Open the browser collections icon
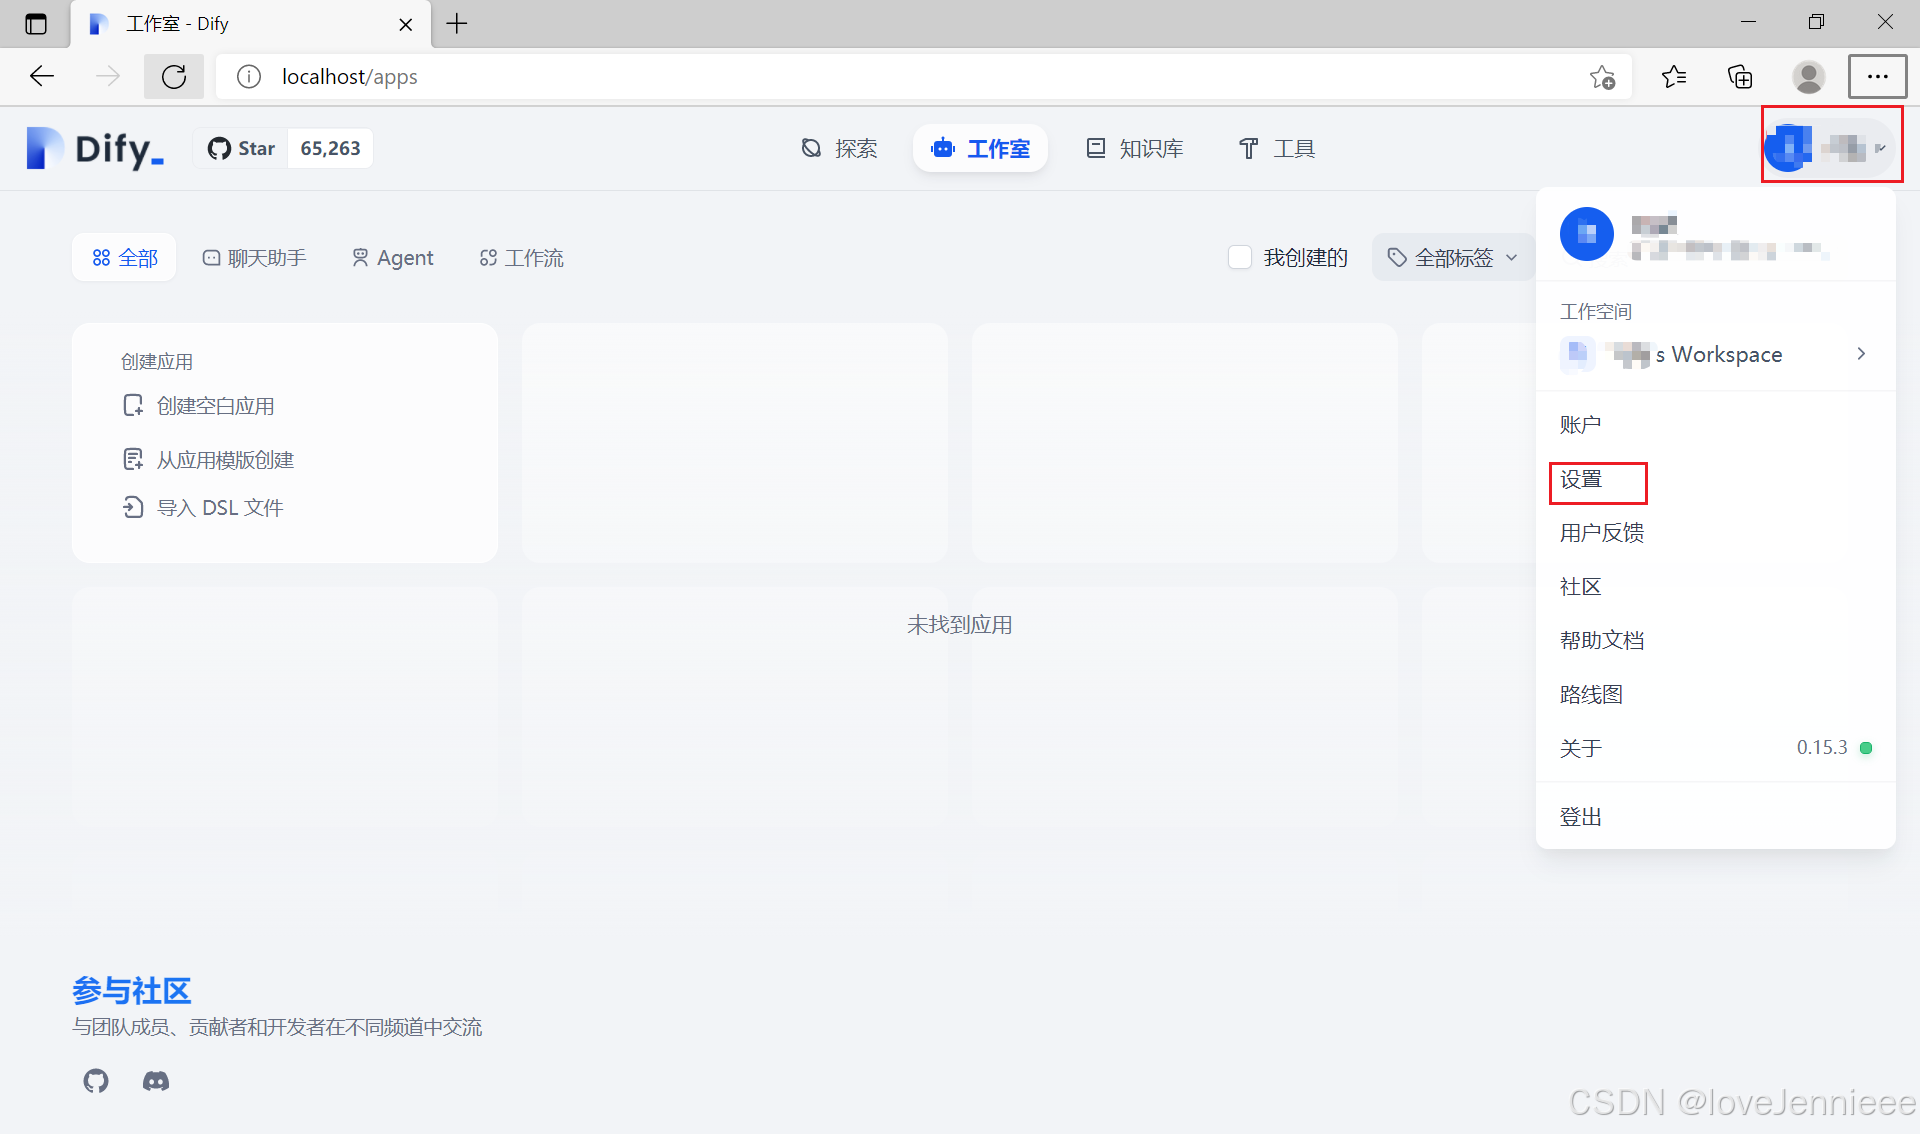Image resolution: width=1920 pixels, height=1134 pixels. pos(1740,77)
